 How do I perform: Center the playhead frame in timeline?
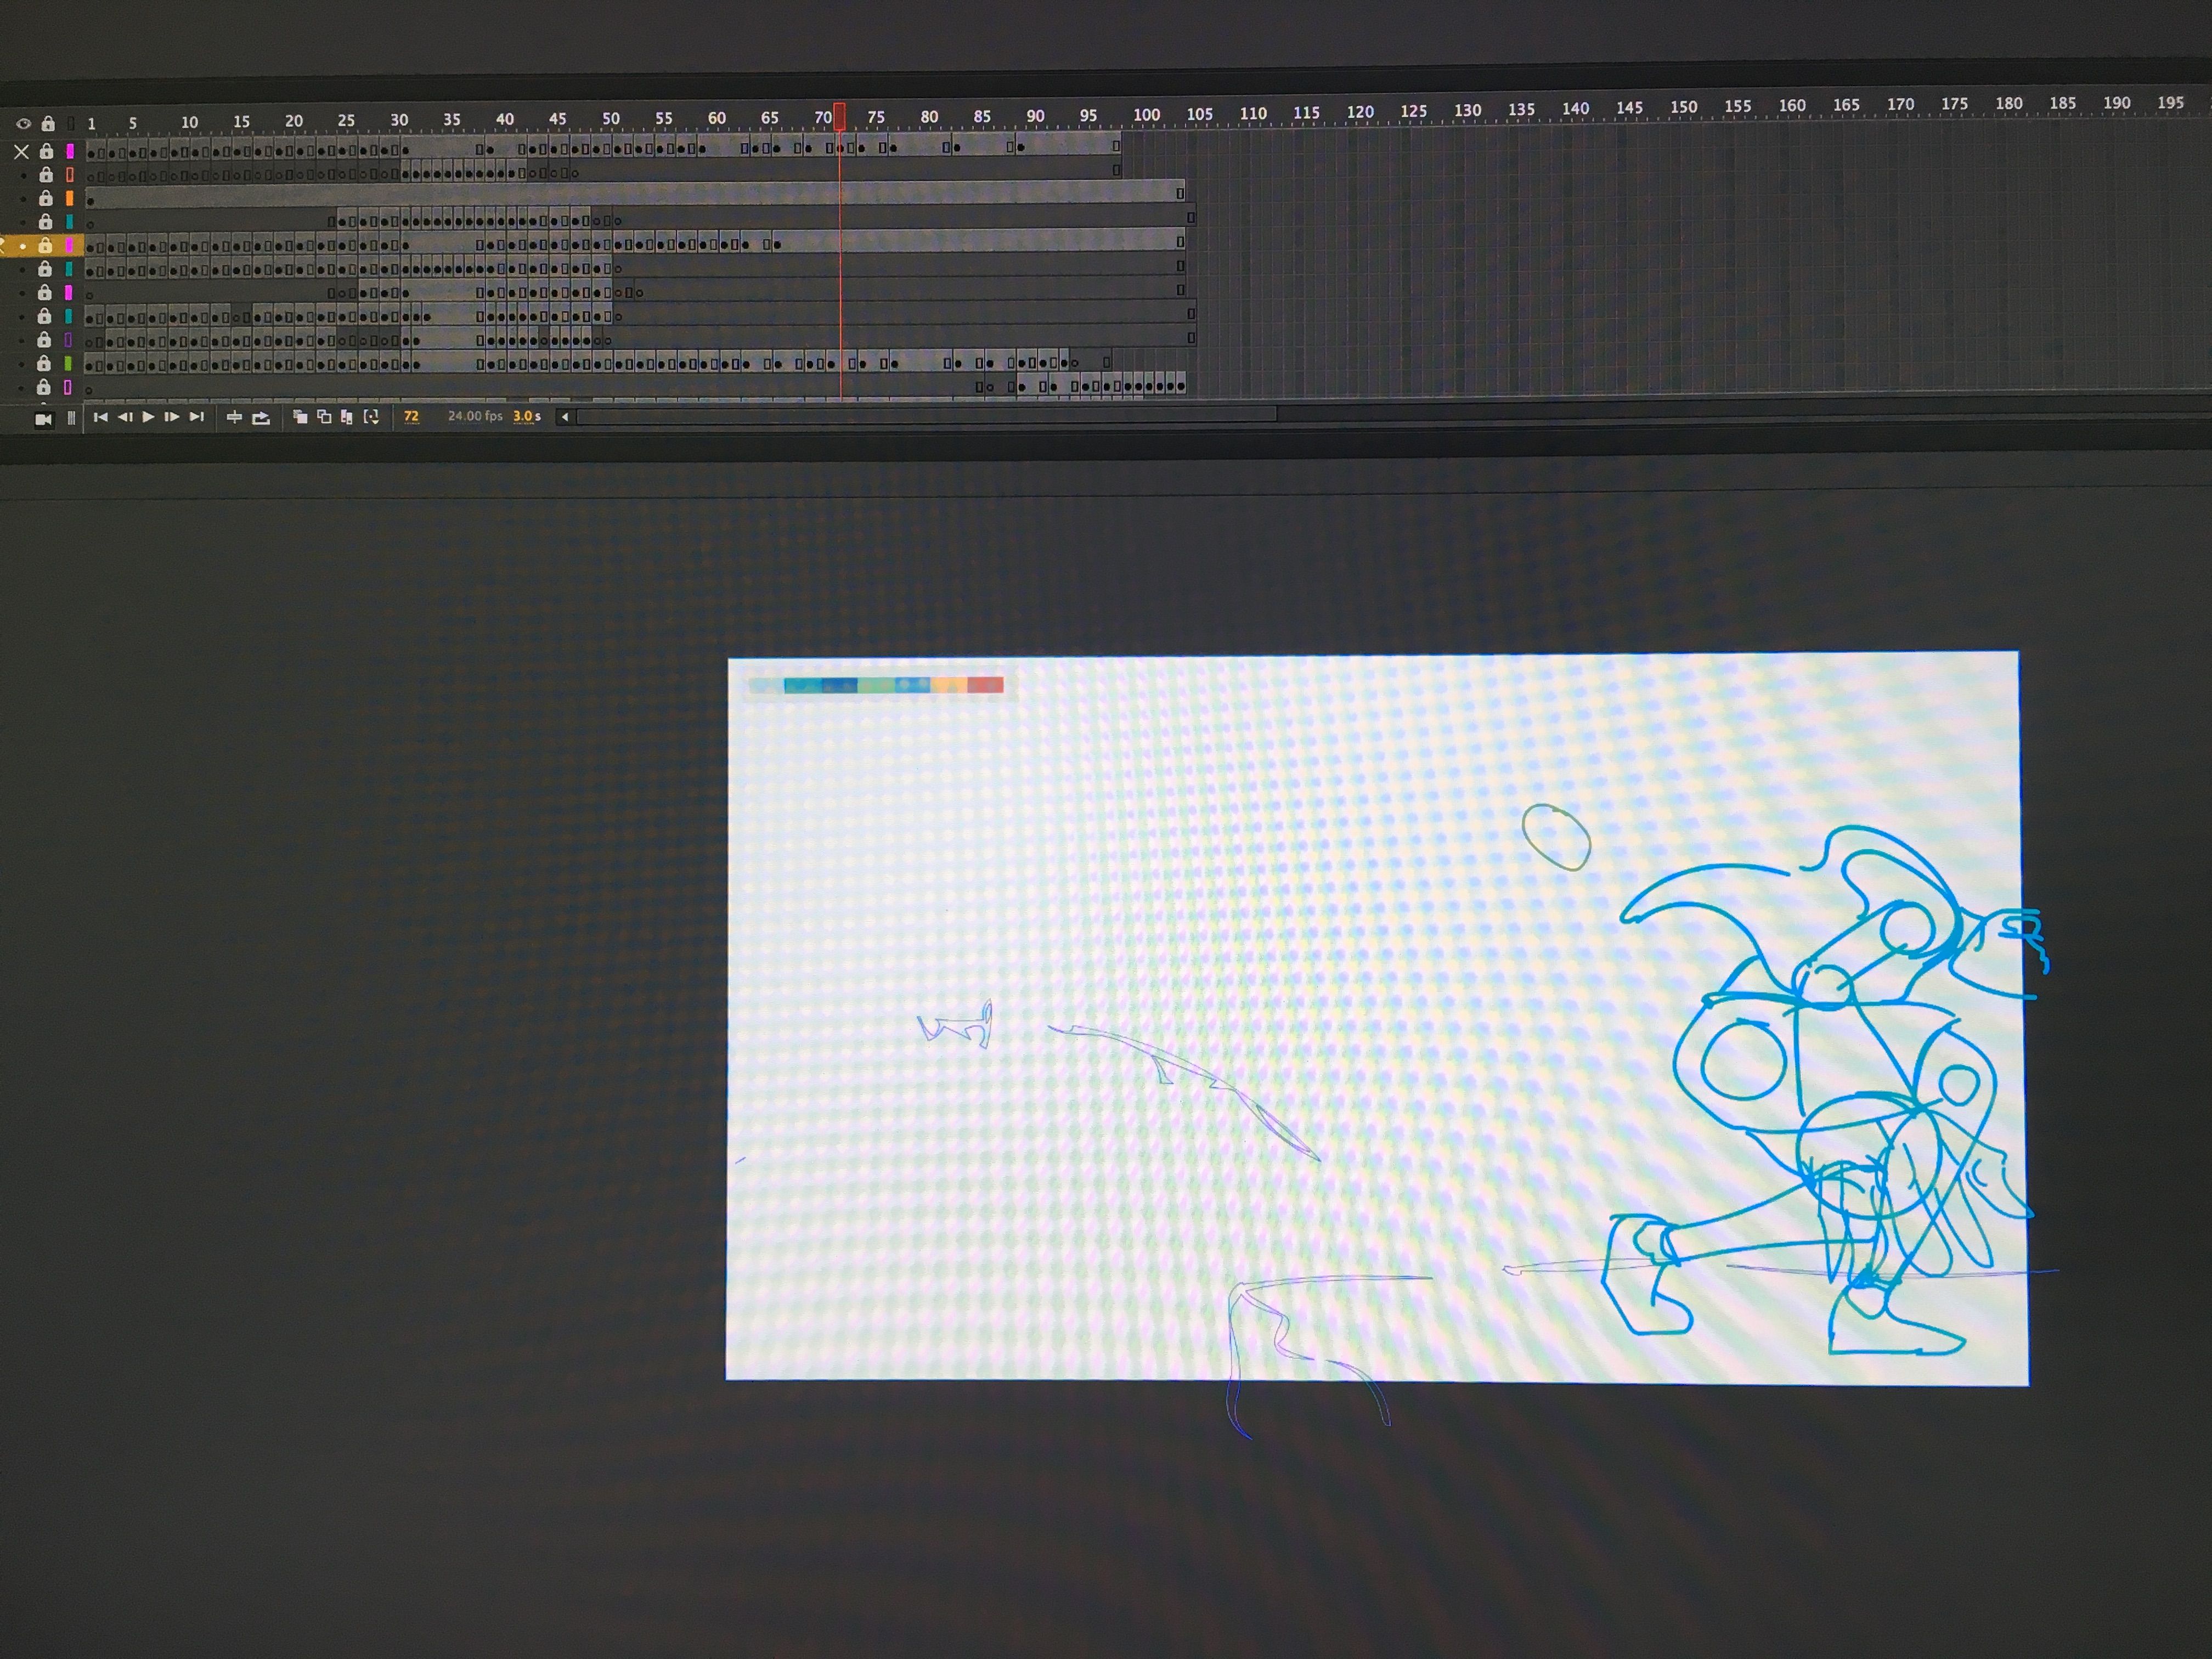(234, 418)
